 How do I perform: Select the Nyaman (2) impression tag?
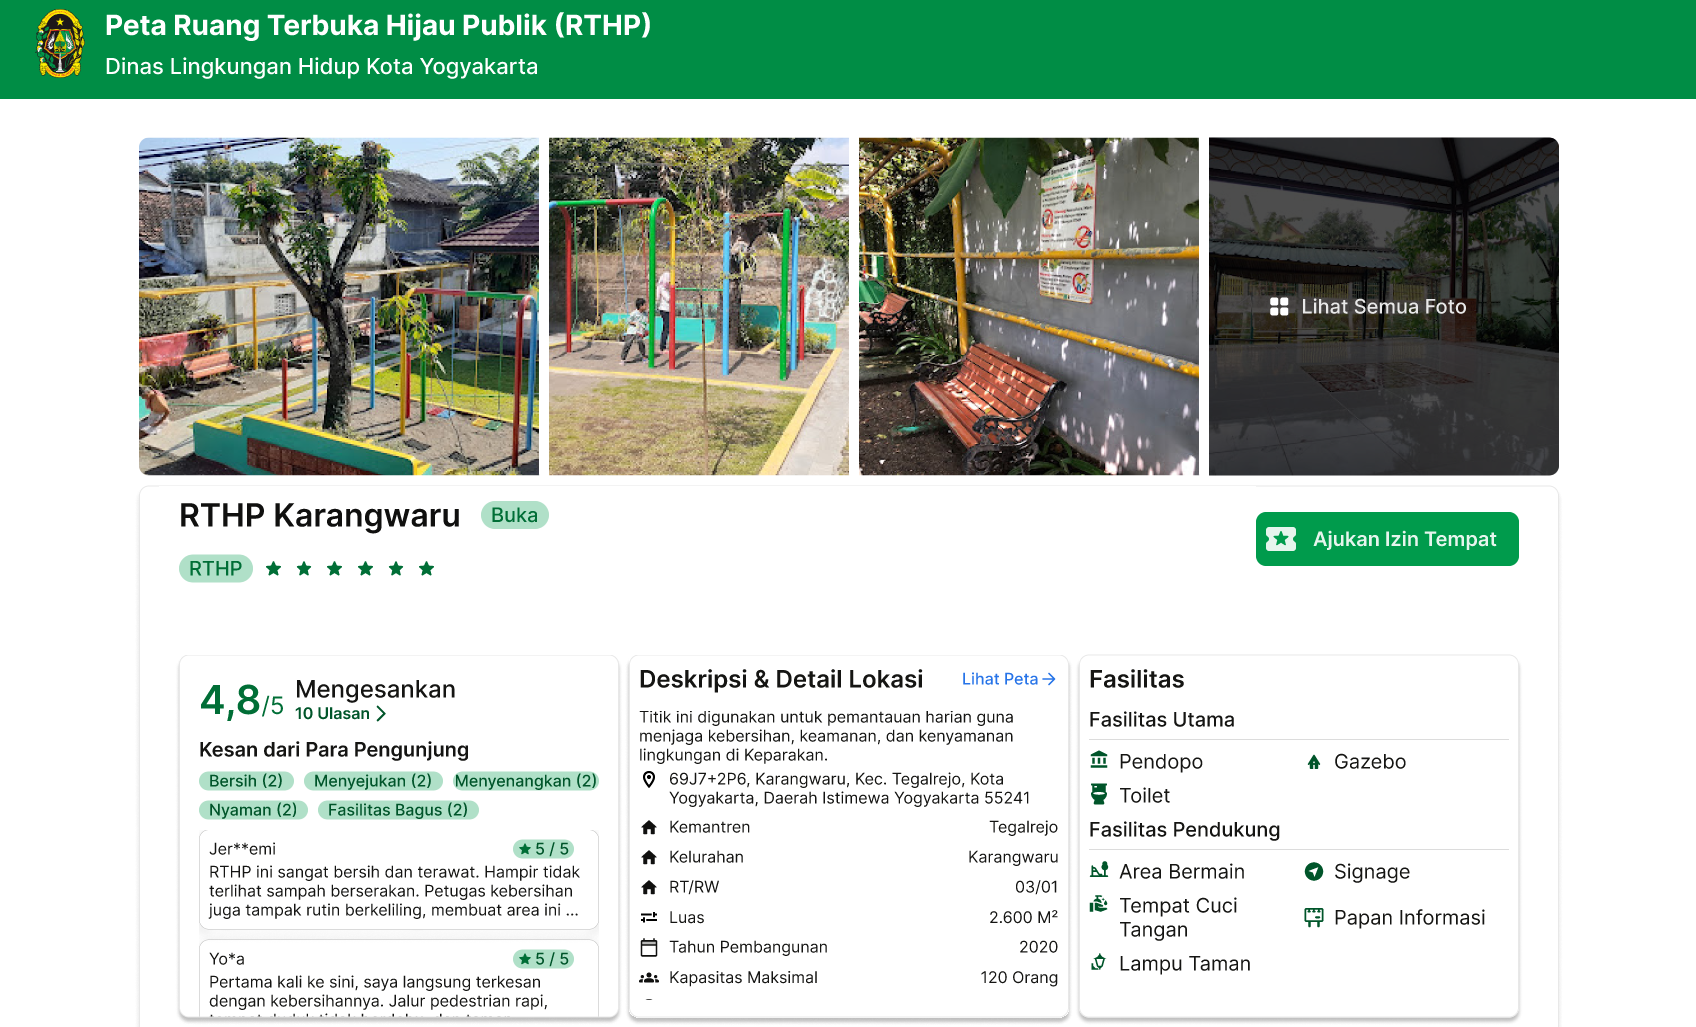(x=253, y=810)
